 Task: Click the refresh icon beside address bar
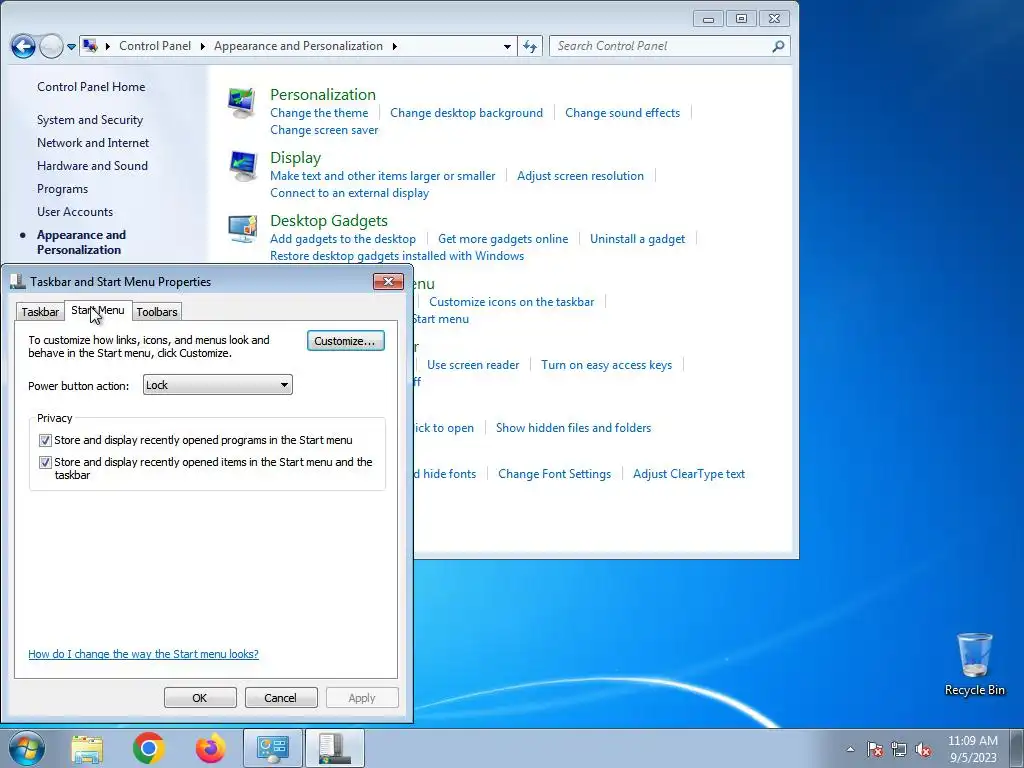530,46
